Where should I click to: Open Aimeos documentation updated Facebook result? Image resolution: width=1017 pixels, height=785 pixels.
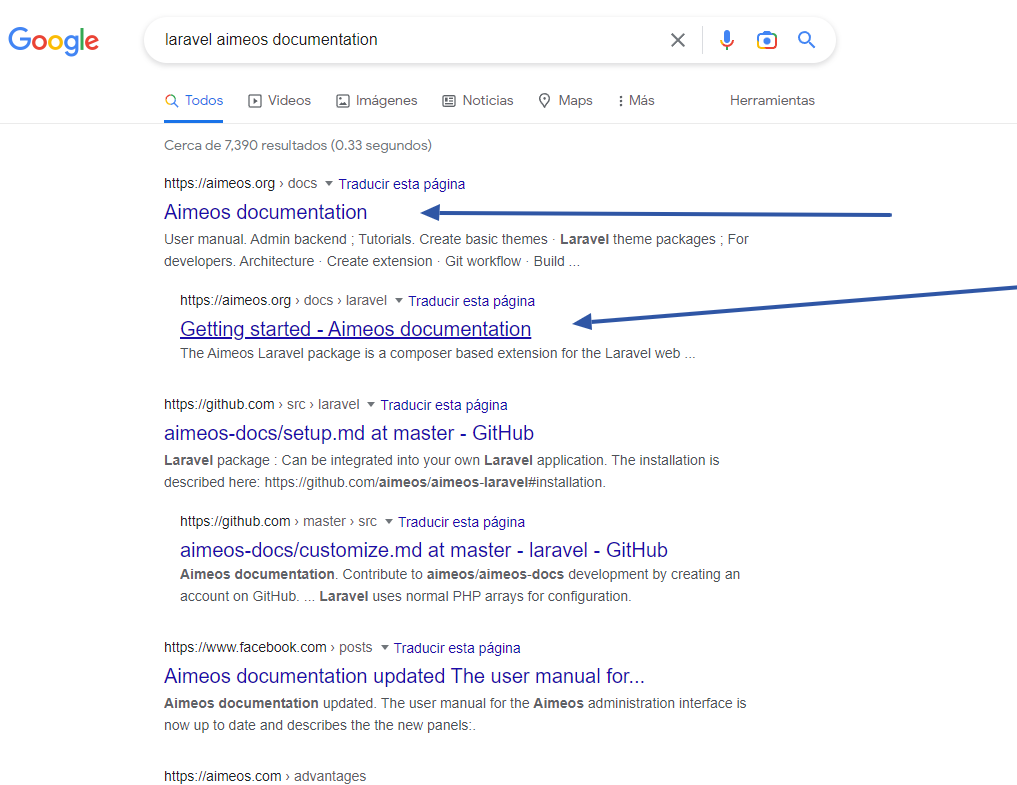click(x=404, y=676)
